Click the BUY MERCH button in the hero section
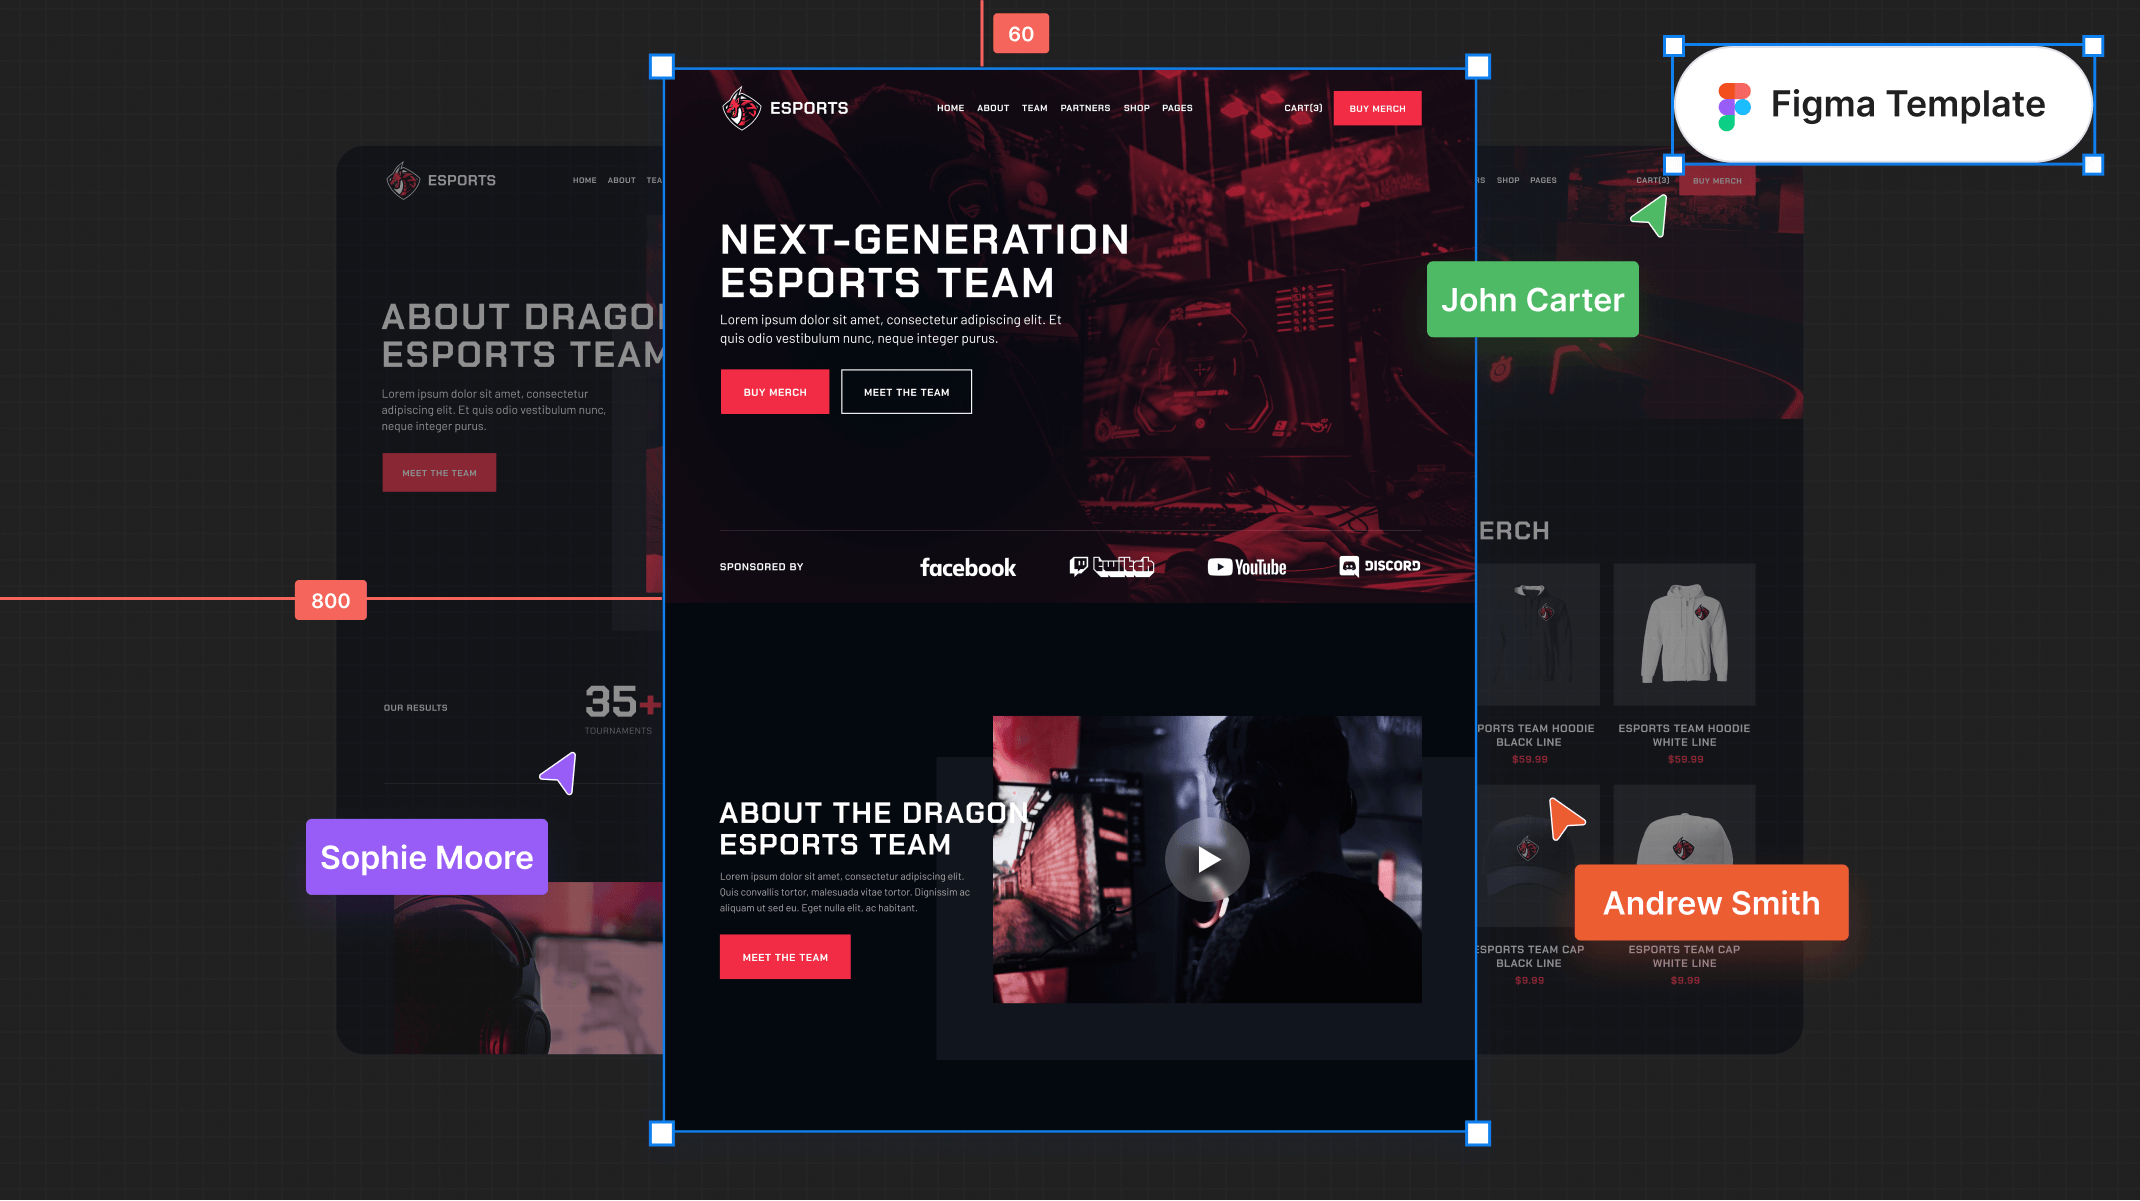 click(773, 392)
